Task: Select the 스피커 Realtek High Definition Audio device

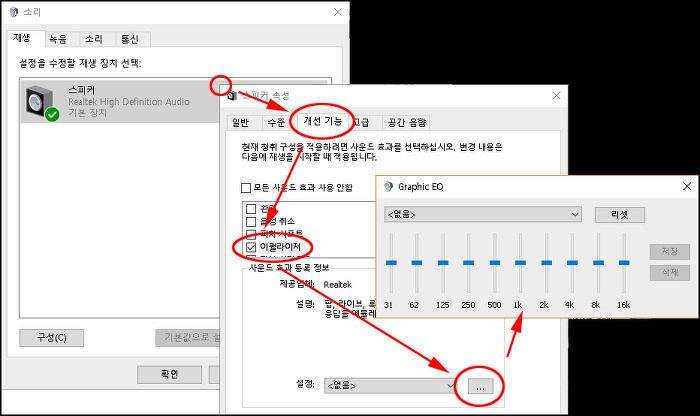Action: (121, 101)
